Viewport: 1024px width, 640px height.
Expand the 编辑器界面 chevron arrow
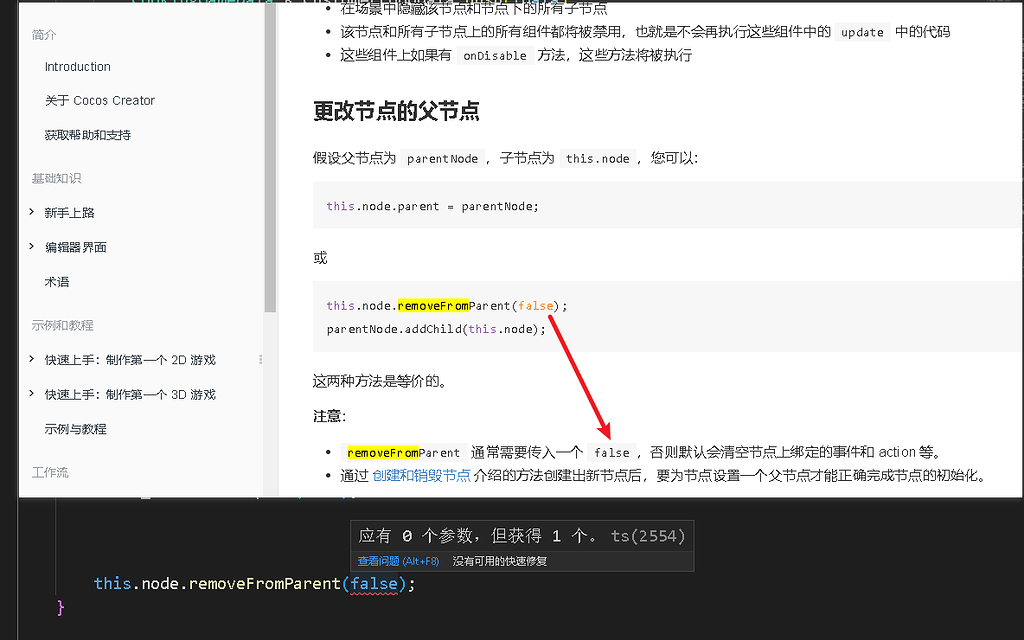pos(31,246)
